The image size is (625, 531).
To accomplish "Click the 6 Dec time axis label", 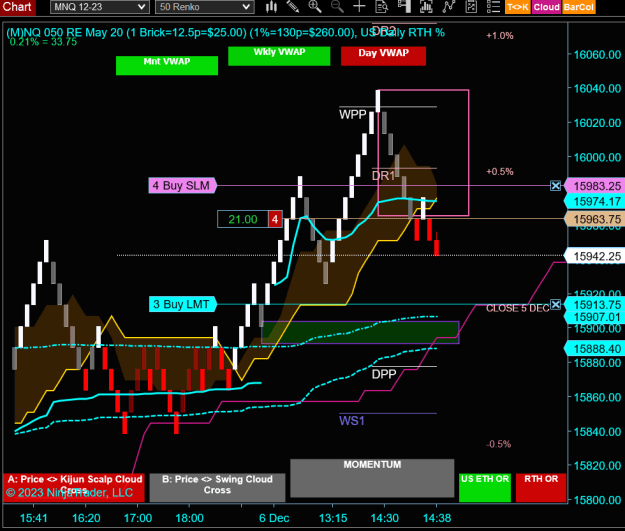I will pyautogui.click(x=274, y=518).
